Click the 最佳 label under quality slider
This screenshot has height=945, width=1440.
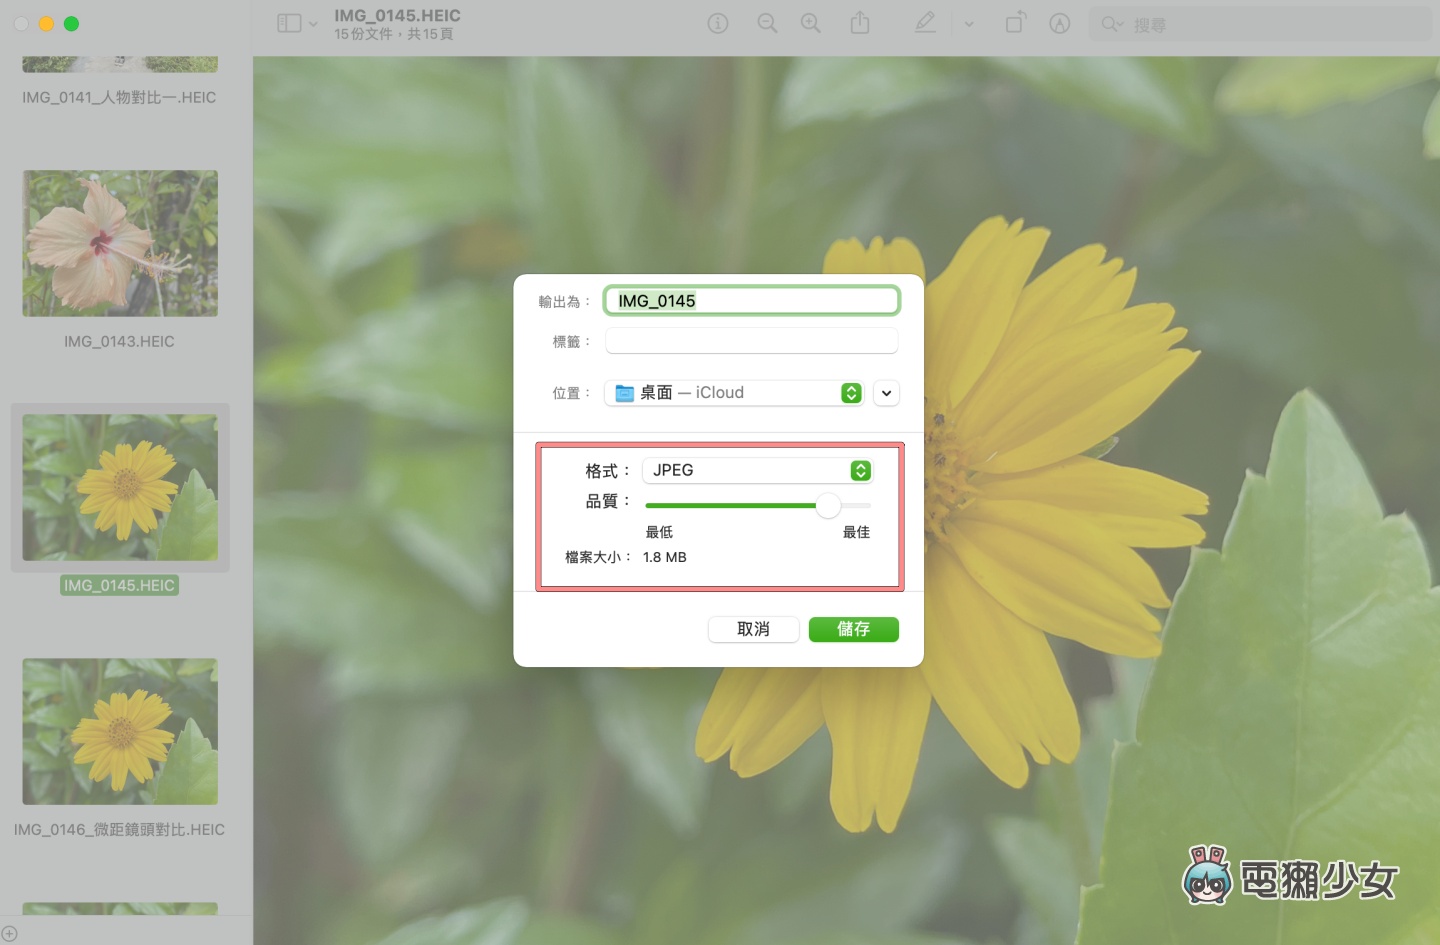(856, 532)
